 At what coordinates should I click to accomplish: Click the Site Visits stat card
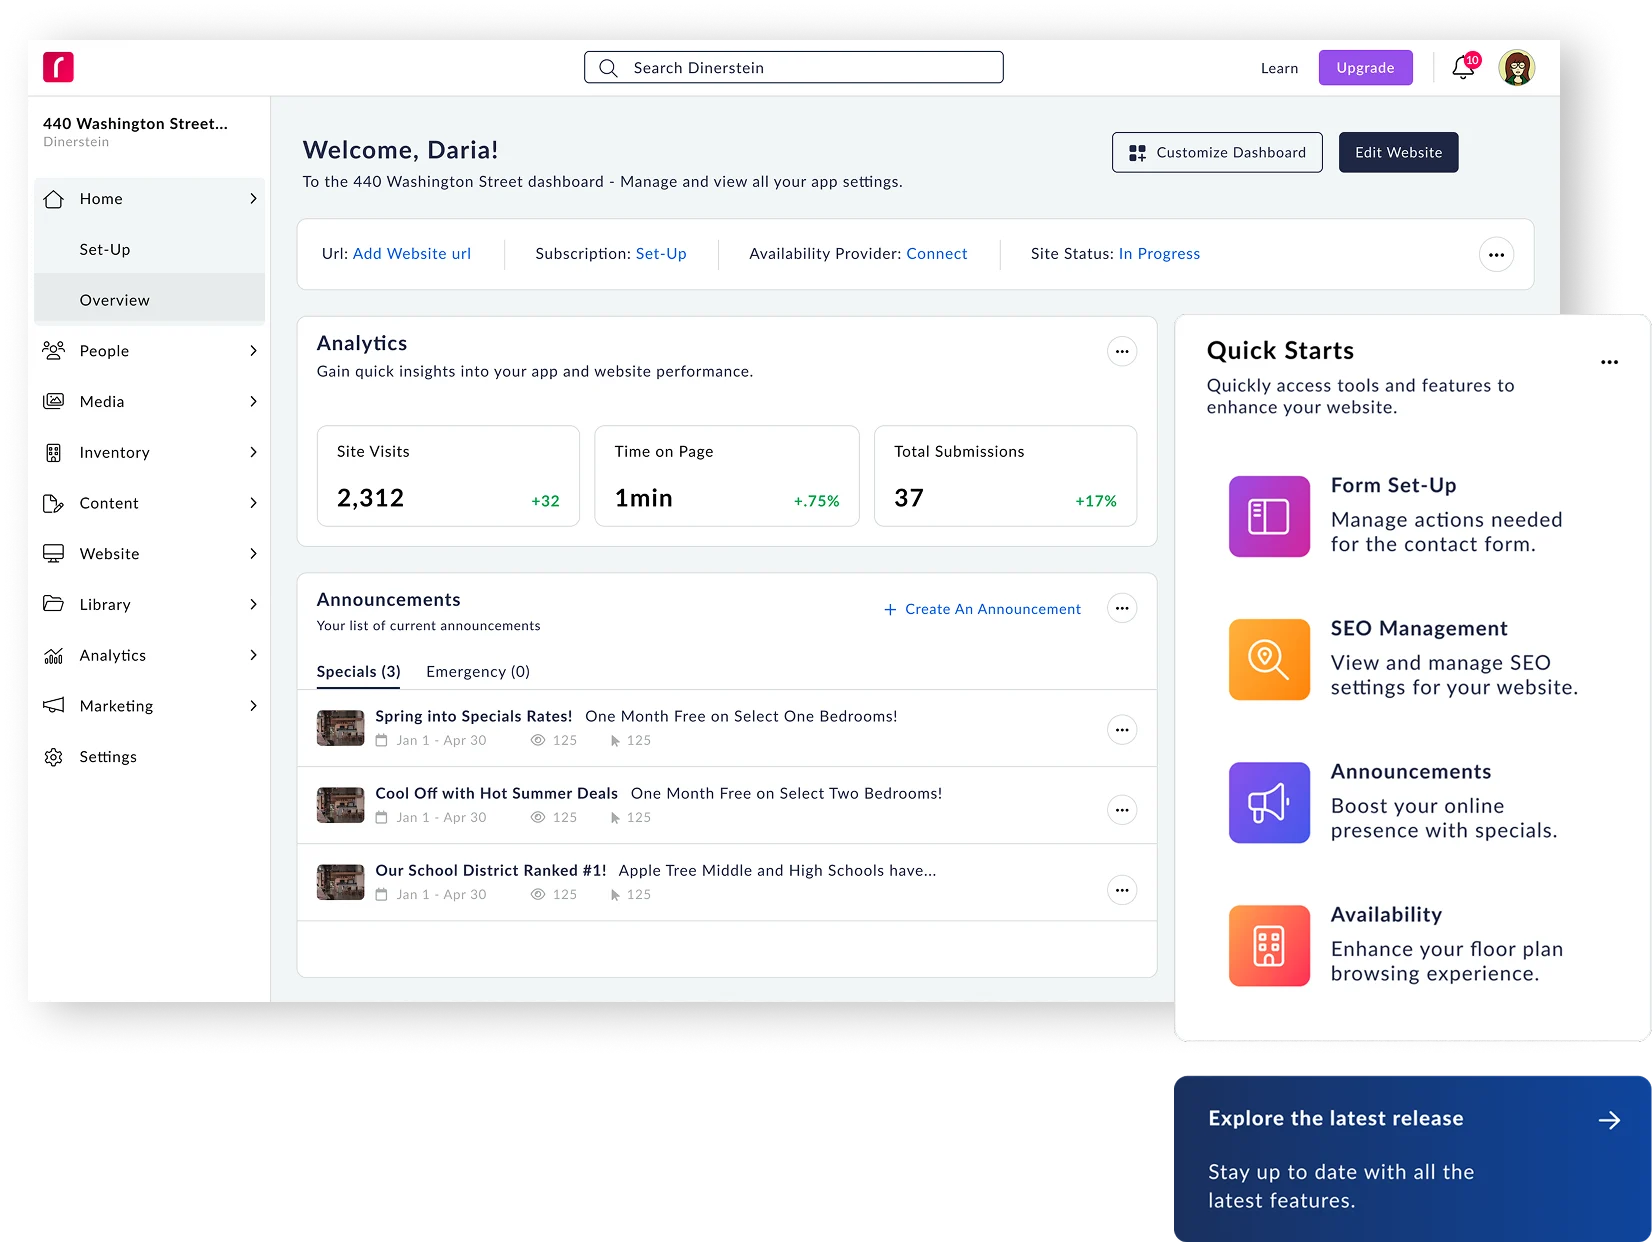coord(448,476)
